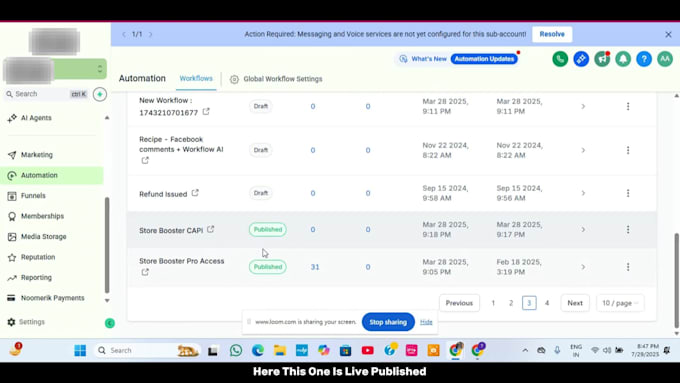Image resolution: width=680 pixels, height=383 pixels.
Task: Open the 10 / page dropdown
Action: 620,303
